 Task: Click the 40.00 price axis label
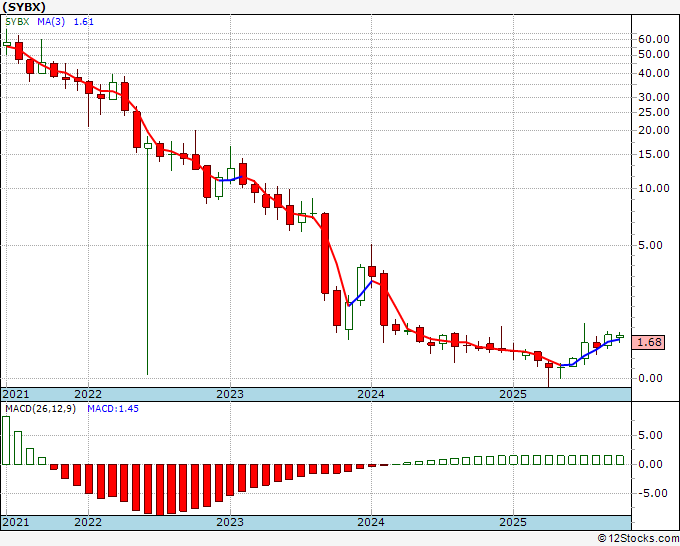(654, 73)
